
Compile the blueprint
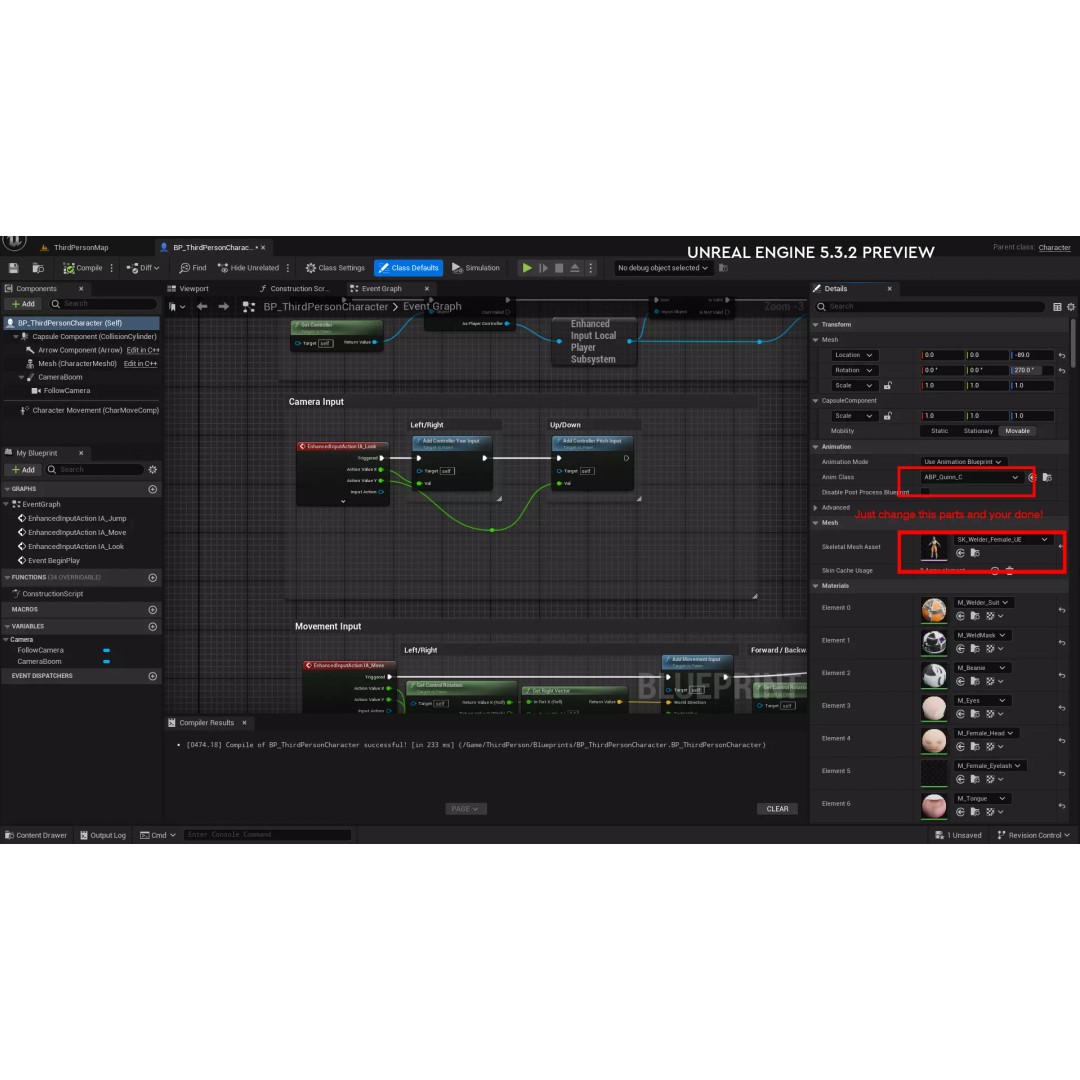pos(83,268)
